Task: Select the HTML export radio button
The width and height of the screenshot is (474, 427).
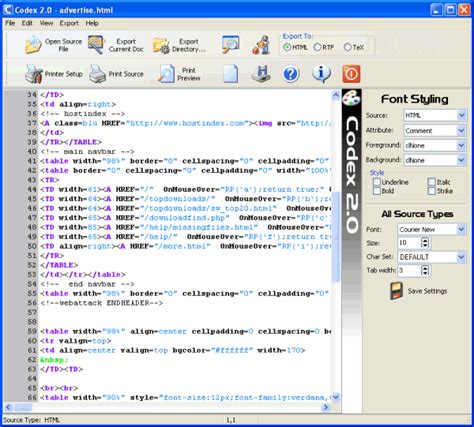Action: [x=287, y=47]
